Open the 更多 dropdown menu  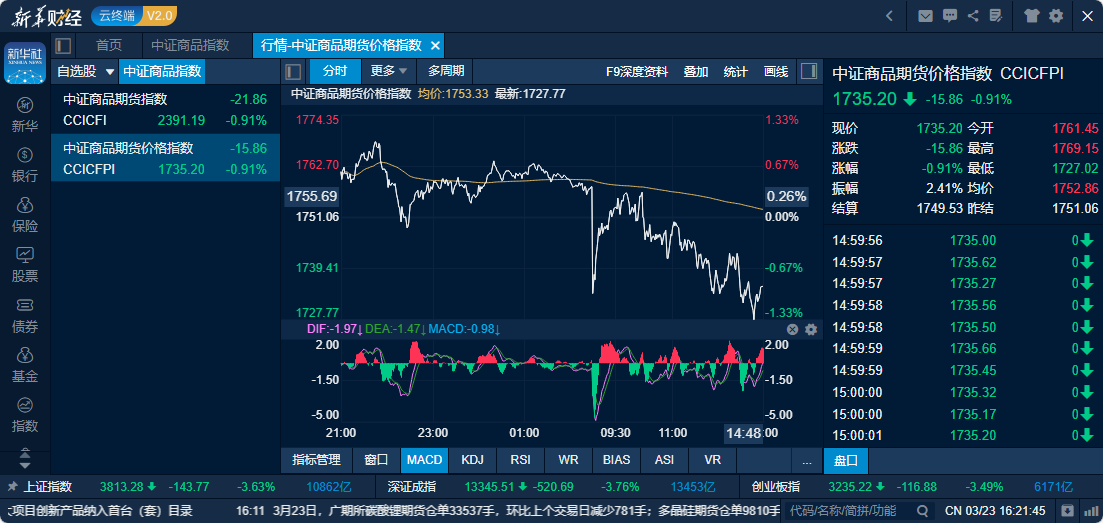389,71
